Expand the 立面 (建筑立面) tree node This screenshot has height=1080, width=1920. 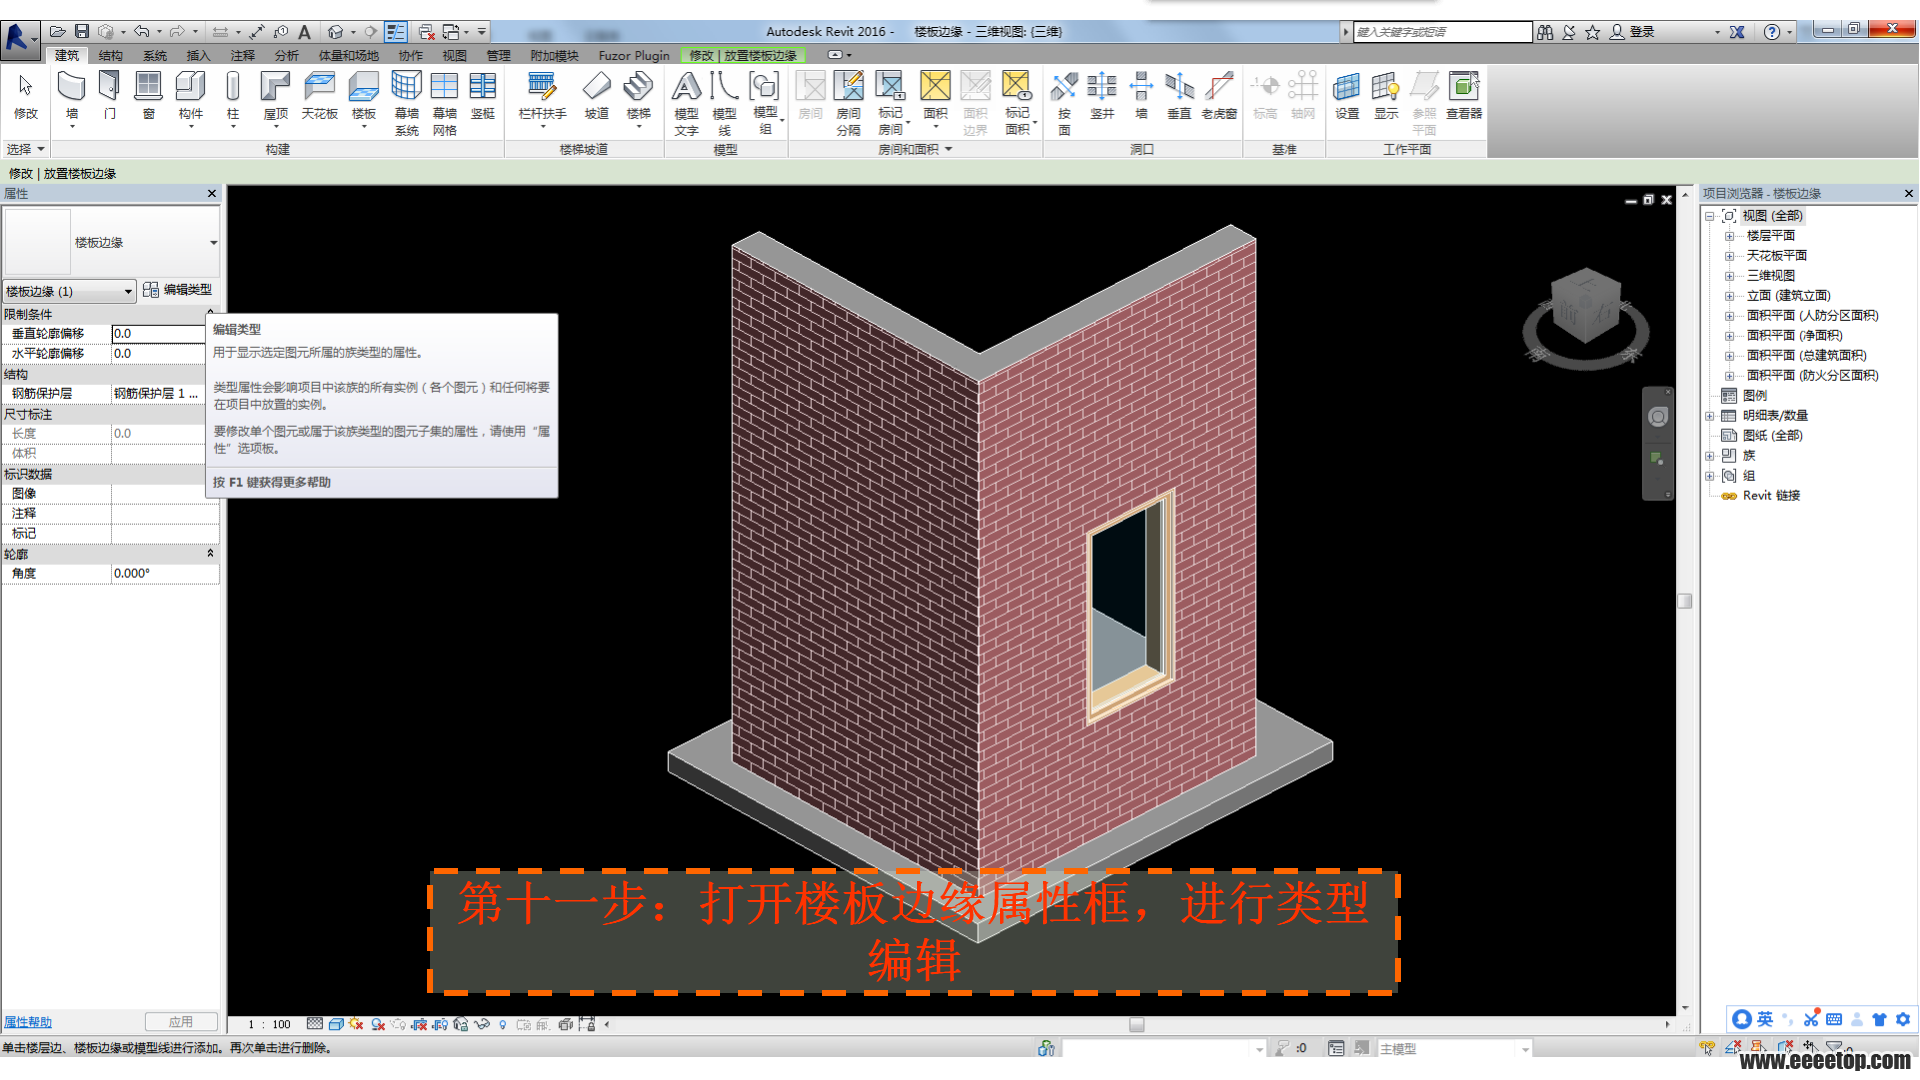point(1729,296)
